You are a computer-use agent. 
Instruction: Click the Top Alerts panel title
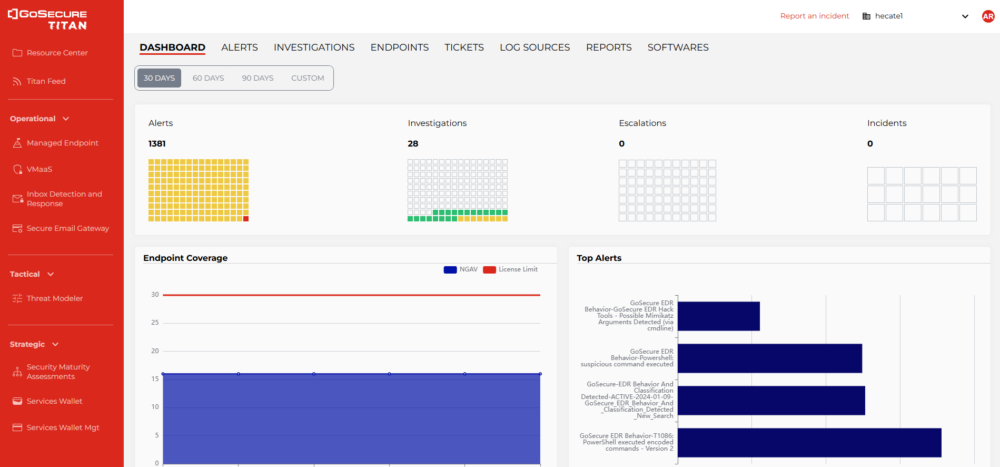click(599, 258)
